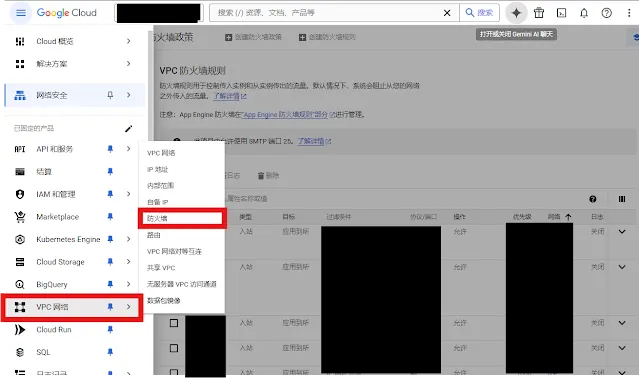This screenshot has height=378, width=639.
Task: Toggle the pin icon beside 网络安全
Action: pyautogui.click(x=110, y=95)
